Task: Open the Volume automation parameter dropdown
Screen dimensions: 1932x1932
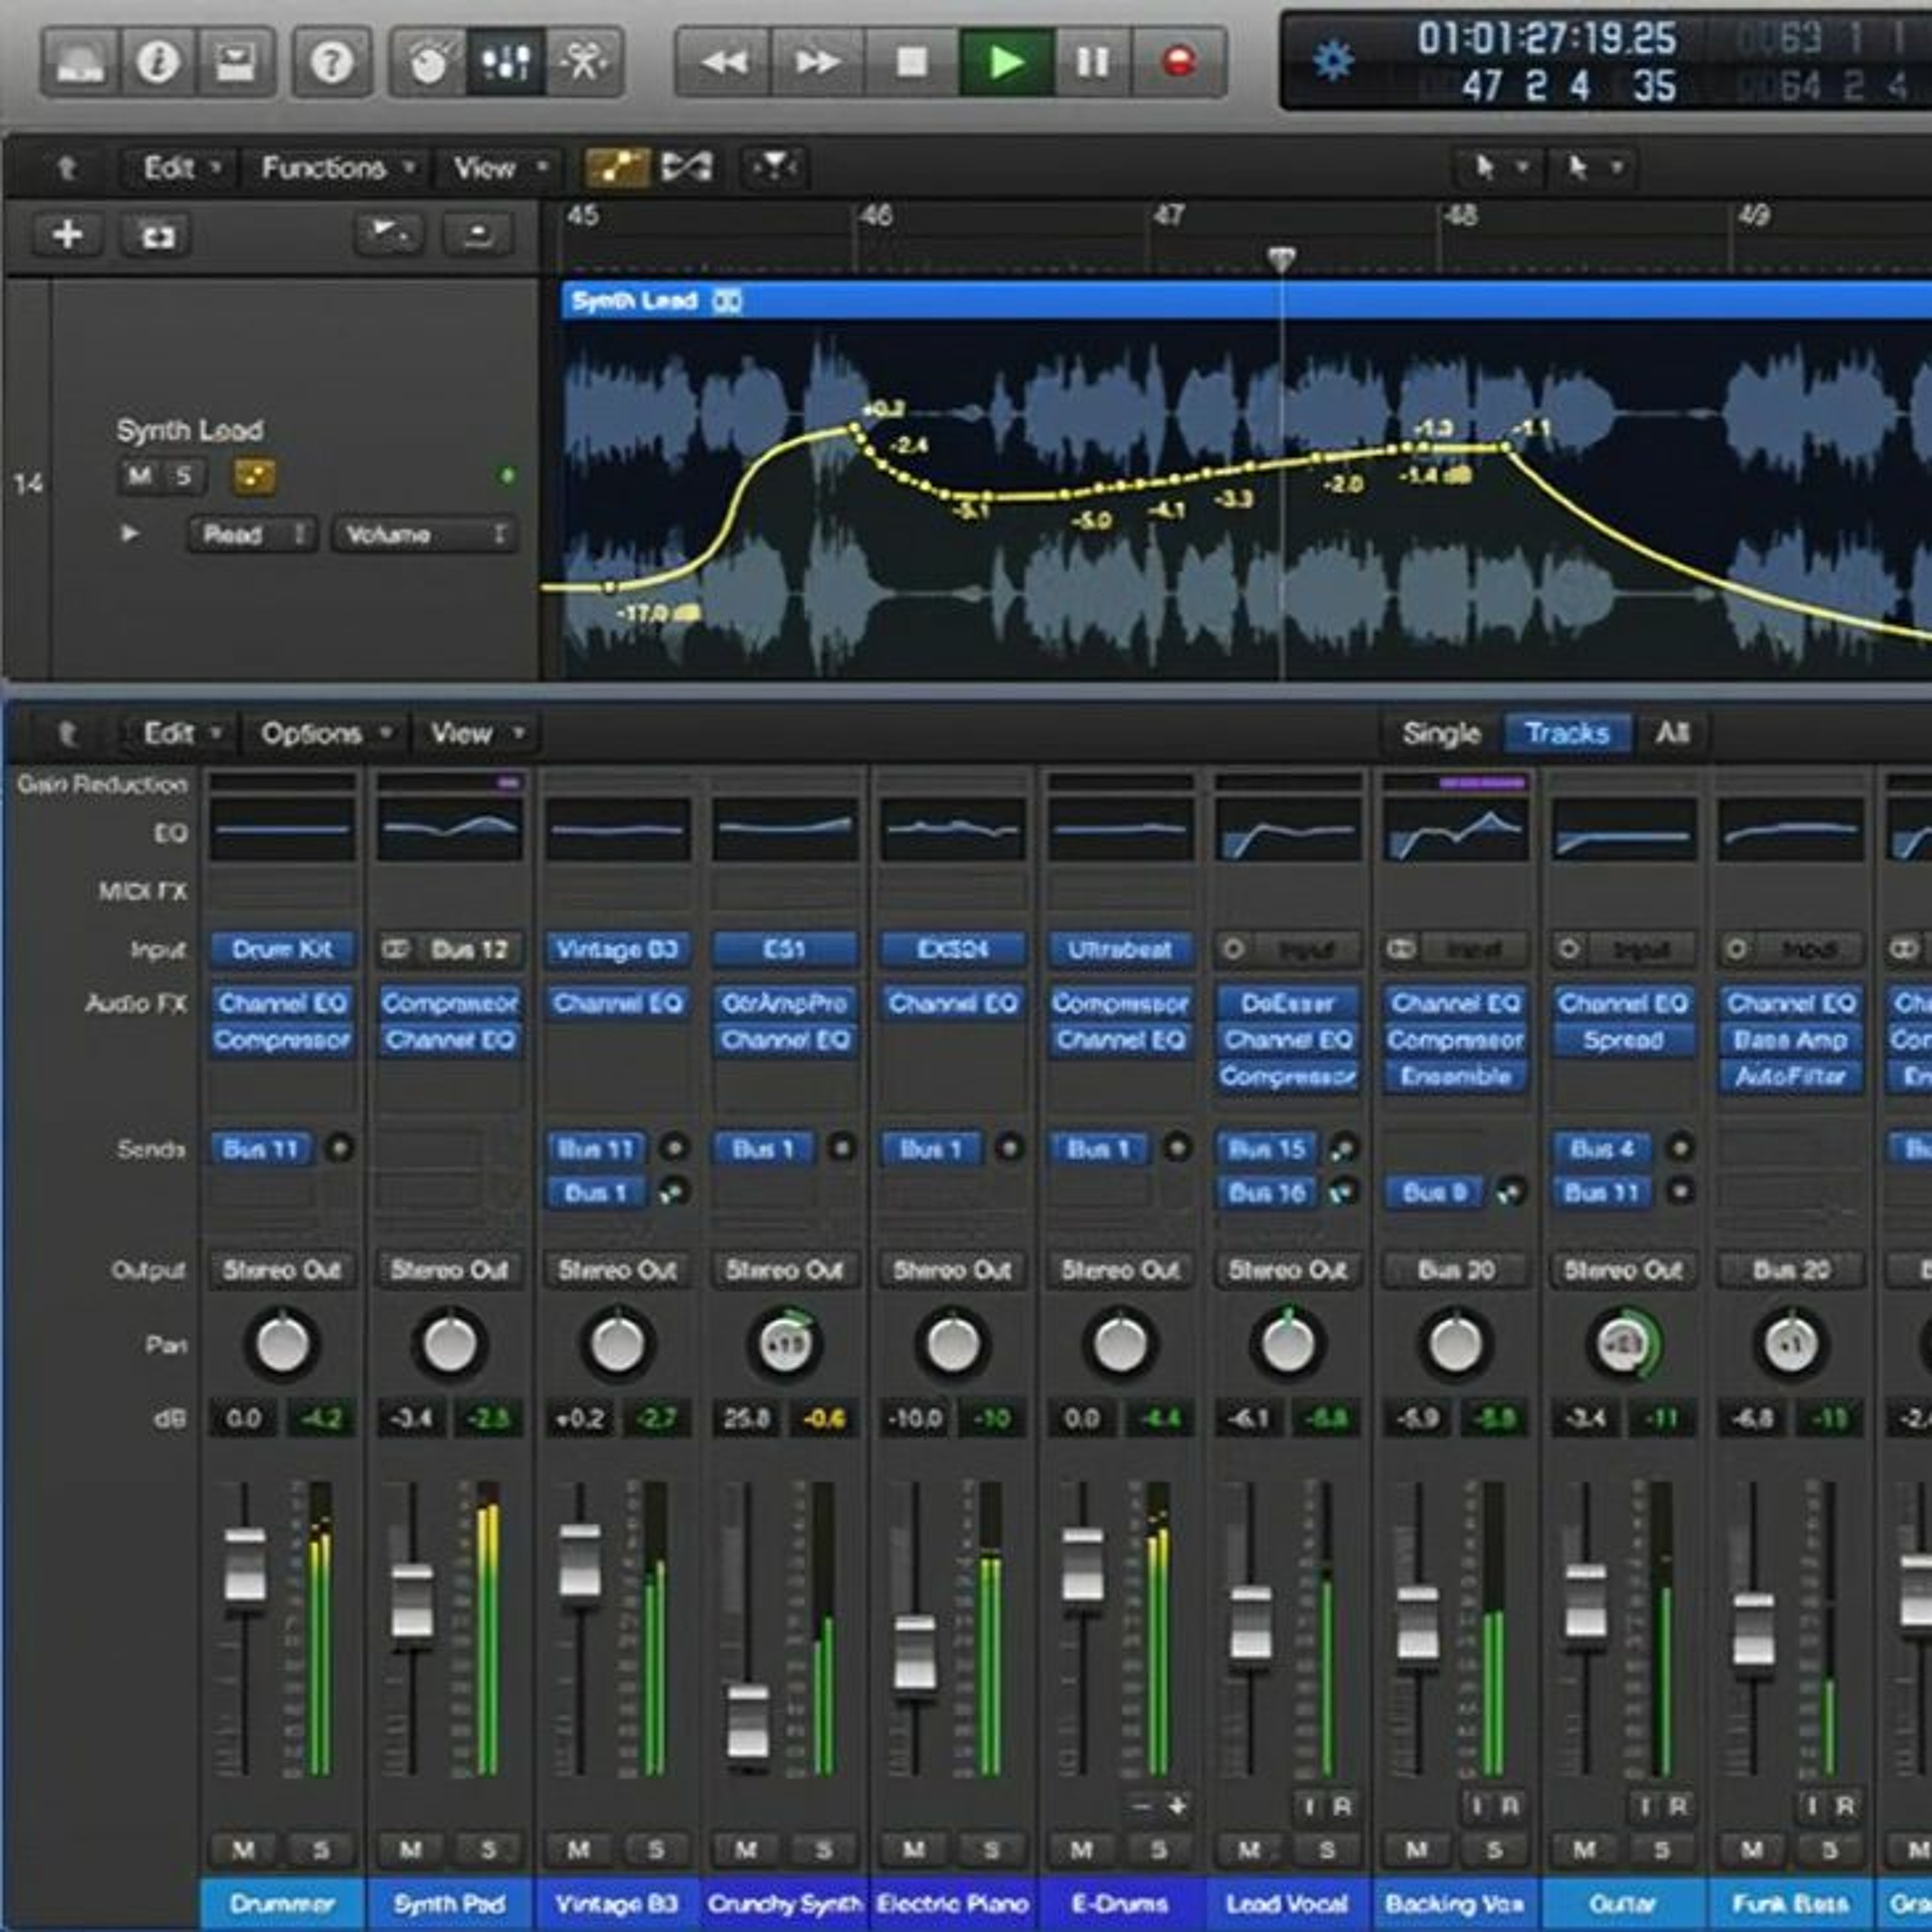Action: 425,534
